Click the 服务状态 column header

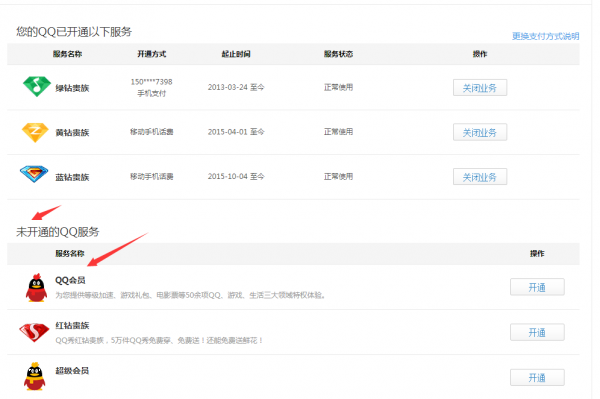pyautogui.click(x=338, y=54)
